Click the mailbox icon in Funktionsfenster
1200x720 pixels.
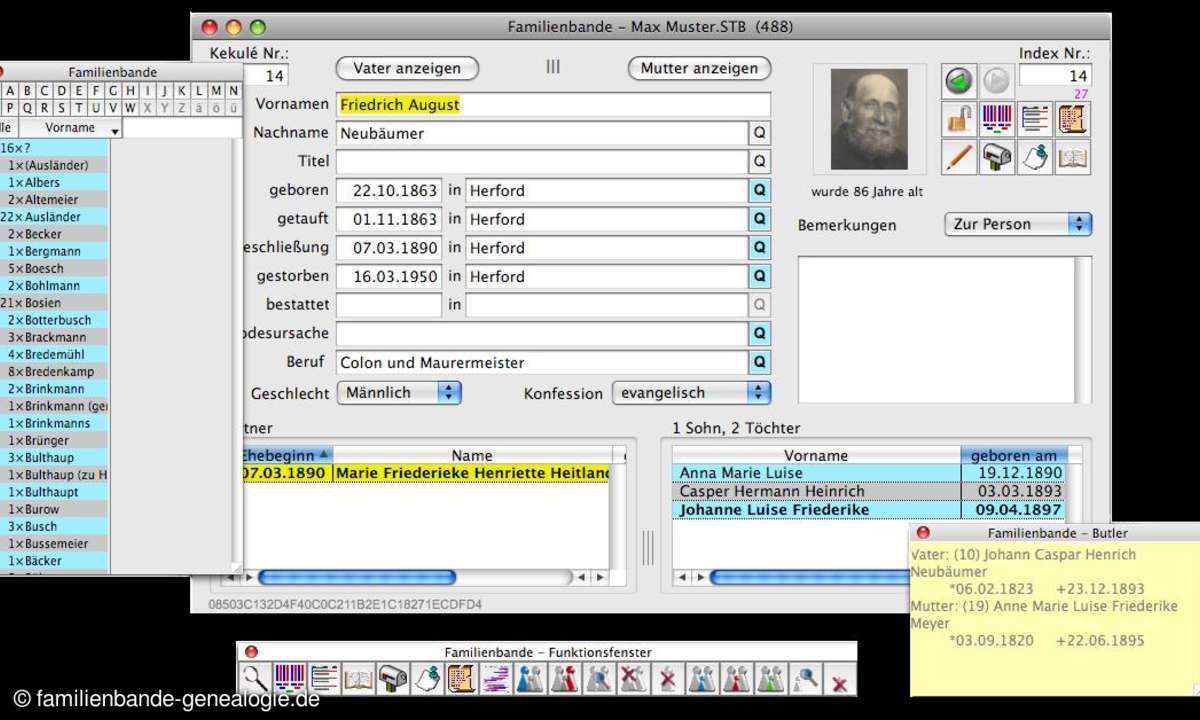tap(393, 679)
